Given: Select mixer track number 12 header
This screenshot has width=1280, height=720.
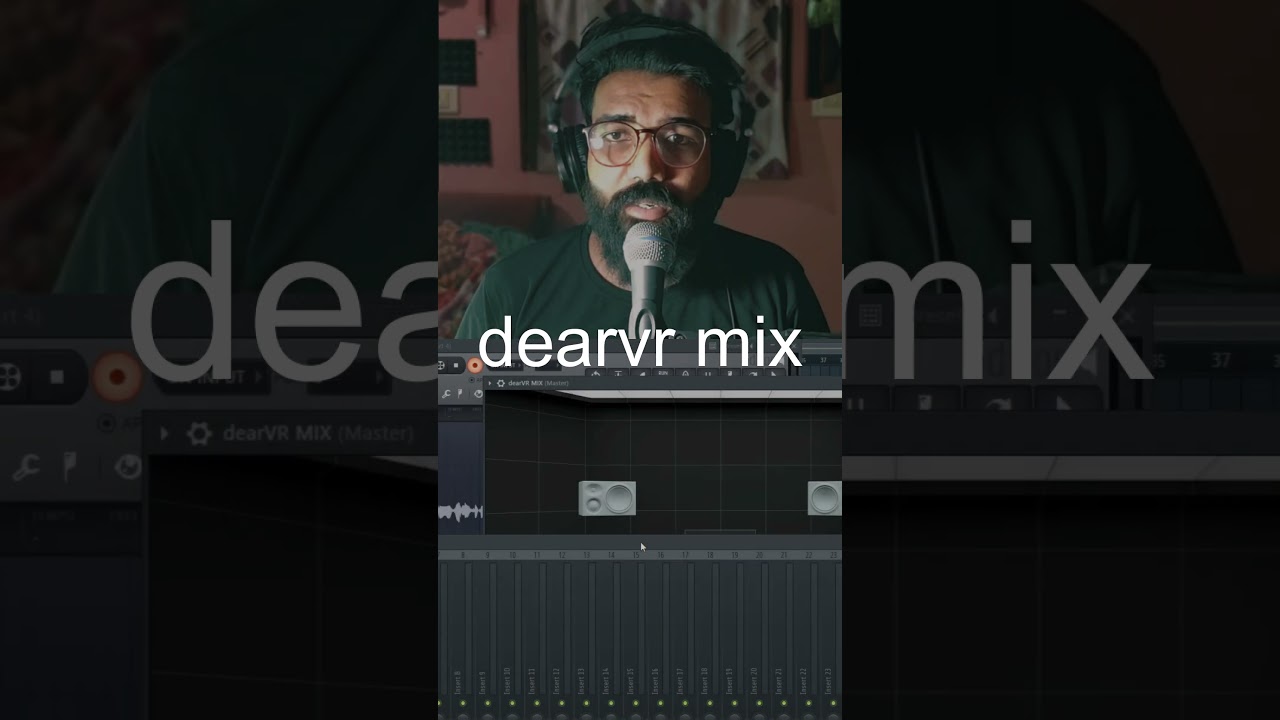Looking at the screenshot, I should (562, 555).
